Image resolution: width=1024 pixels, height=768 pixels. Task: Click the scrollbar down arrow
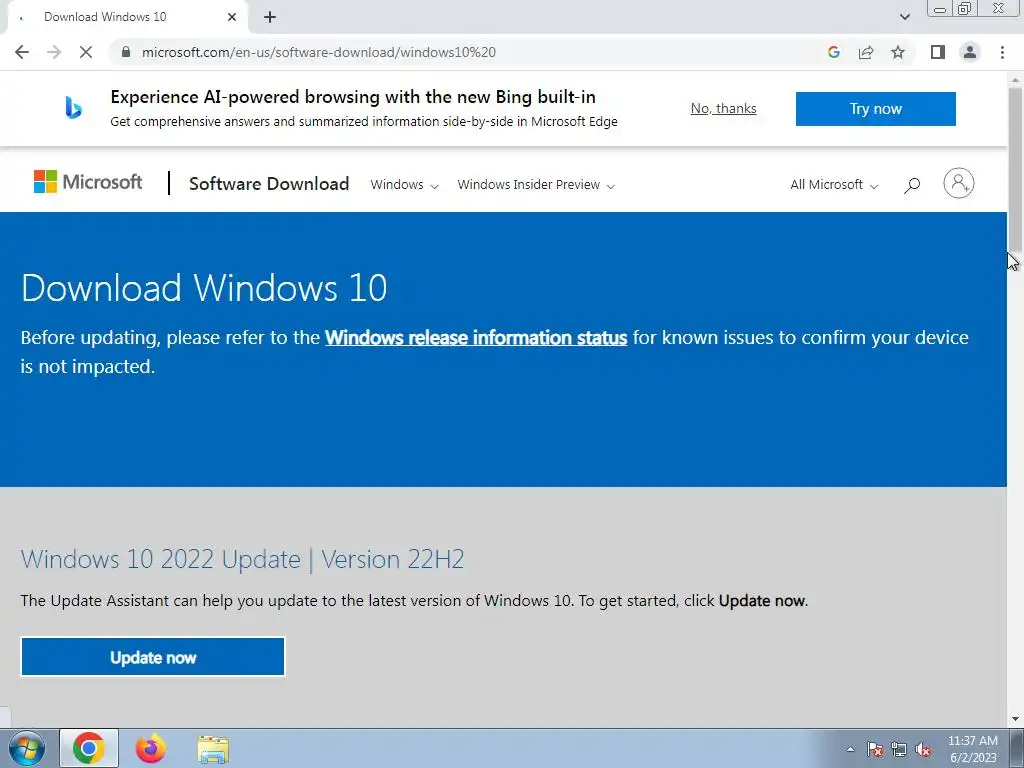click(1015, 719)
